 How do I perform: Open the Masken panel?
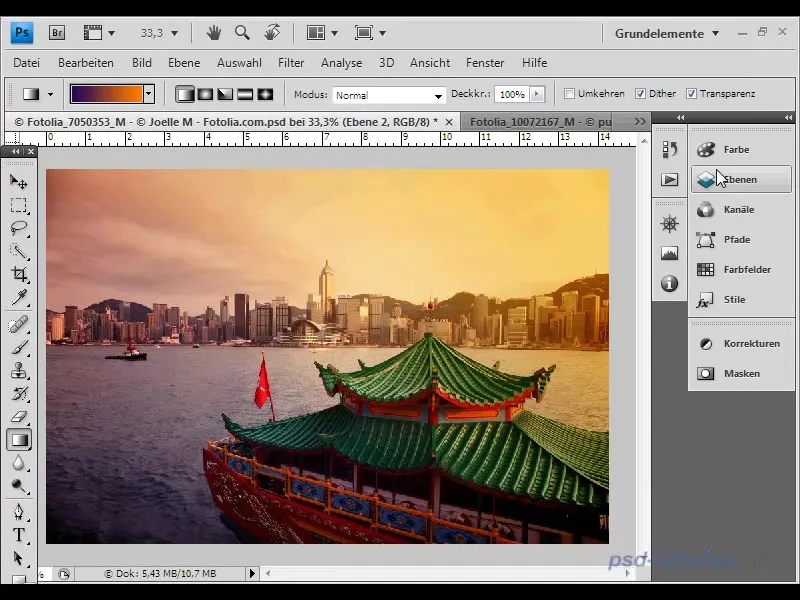(741, 373)
